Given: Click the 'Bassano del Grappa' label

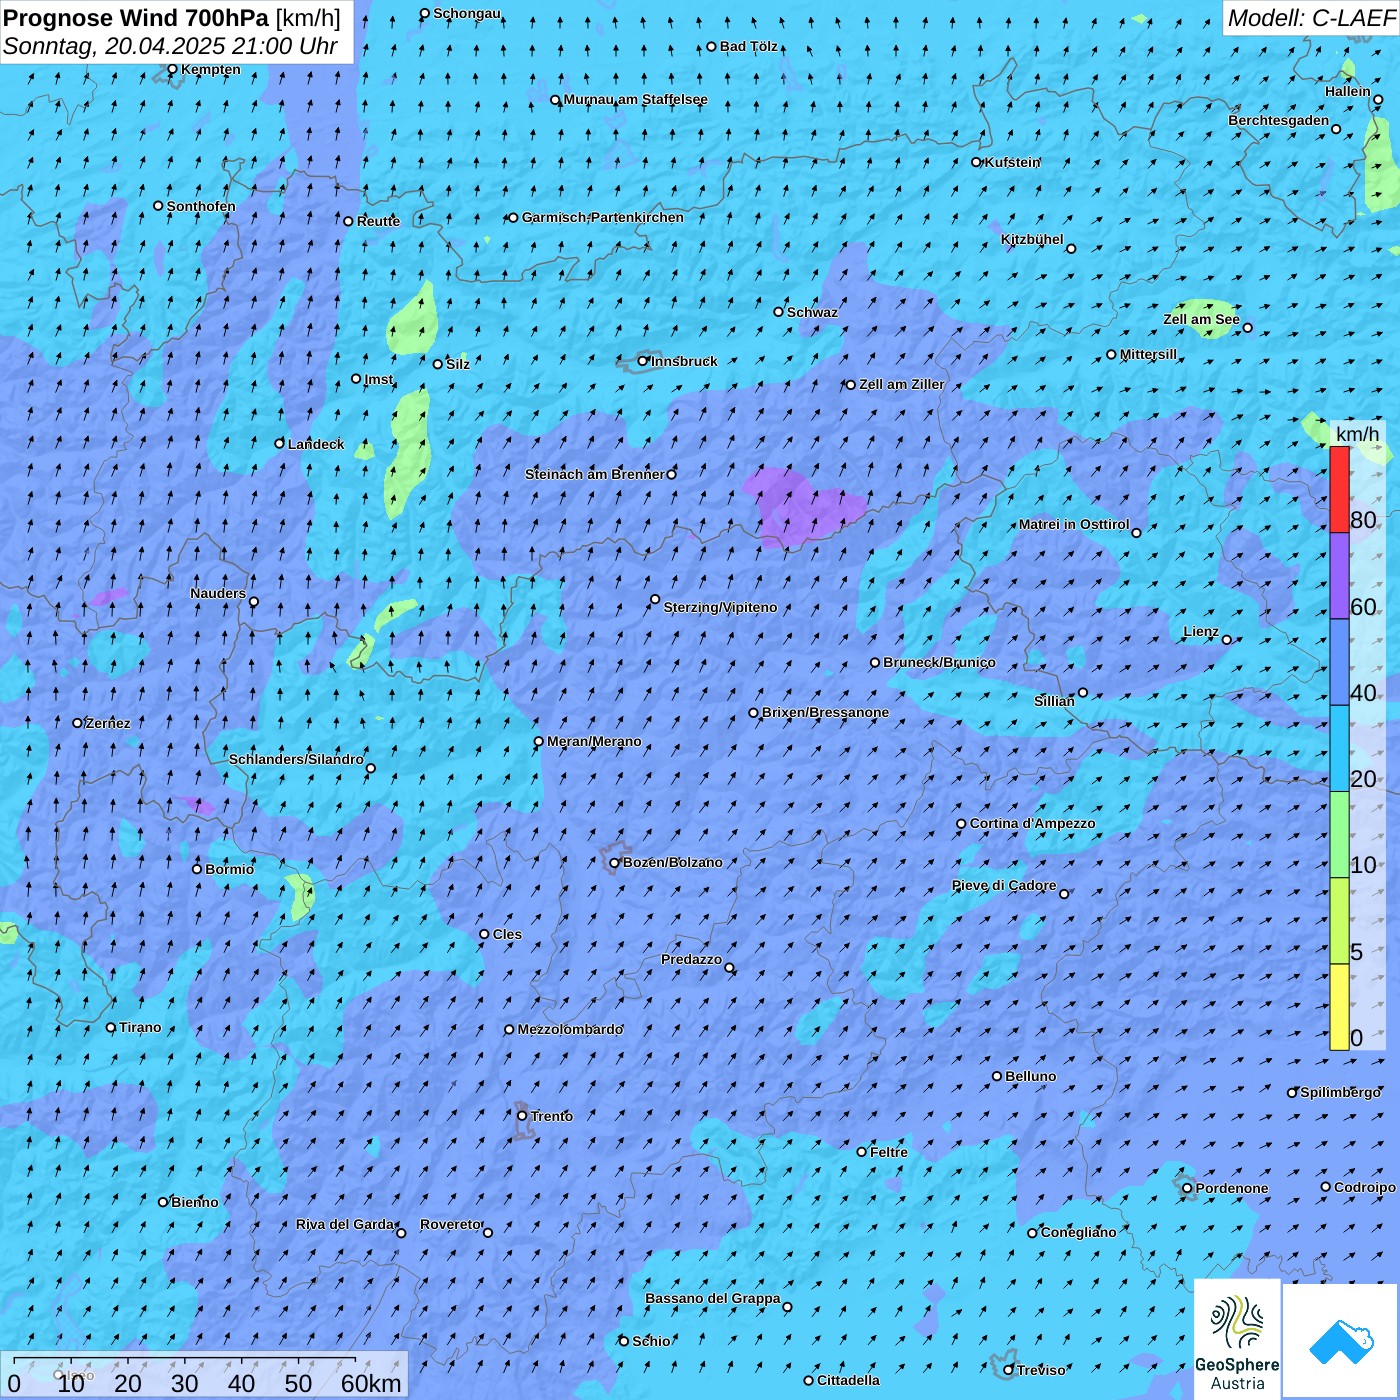Looking at the screenshot, I should pyautogui.click(x=712, y=1298).
